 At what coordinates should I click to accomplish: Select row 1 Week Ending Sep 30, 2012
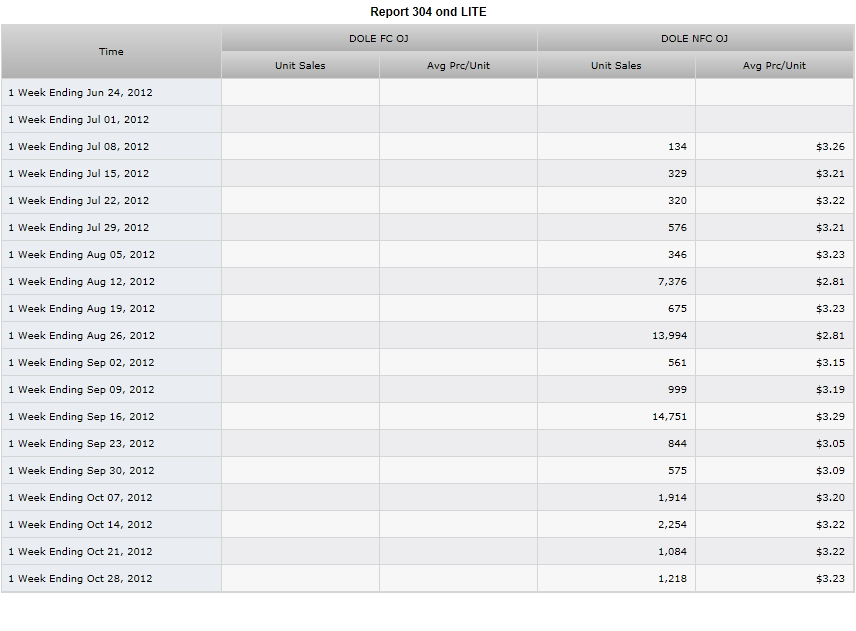click(x=427, y=471)
